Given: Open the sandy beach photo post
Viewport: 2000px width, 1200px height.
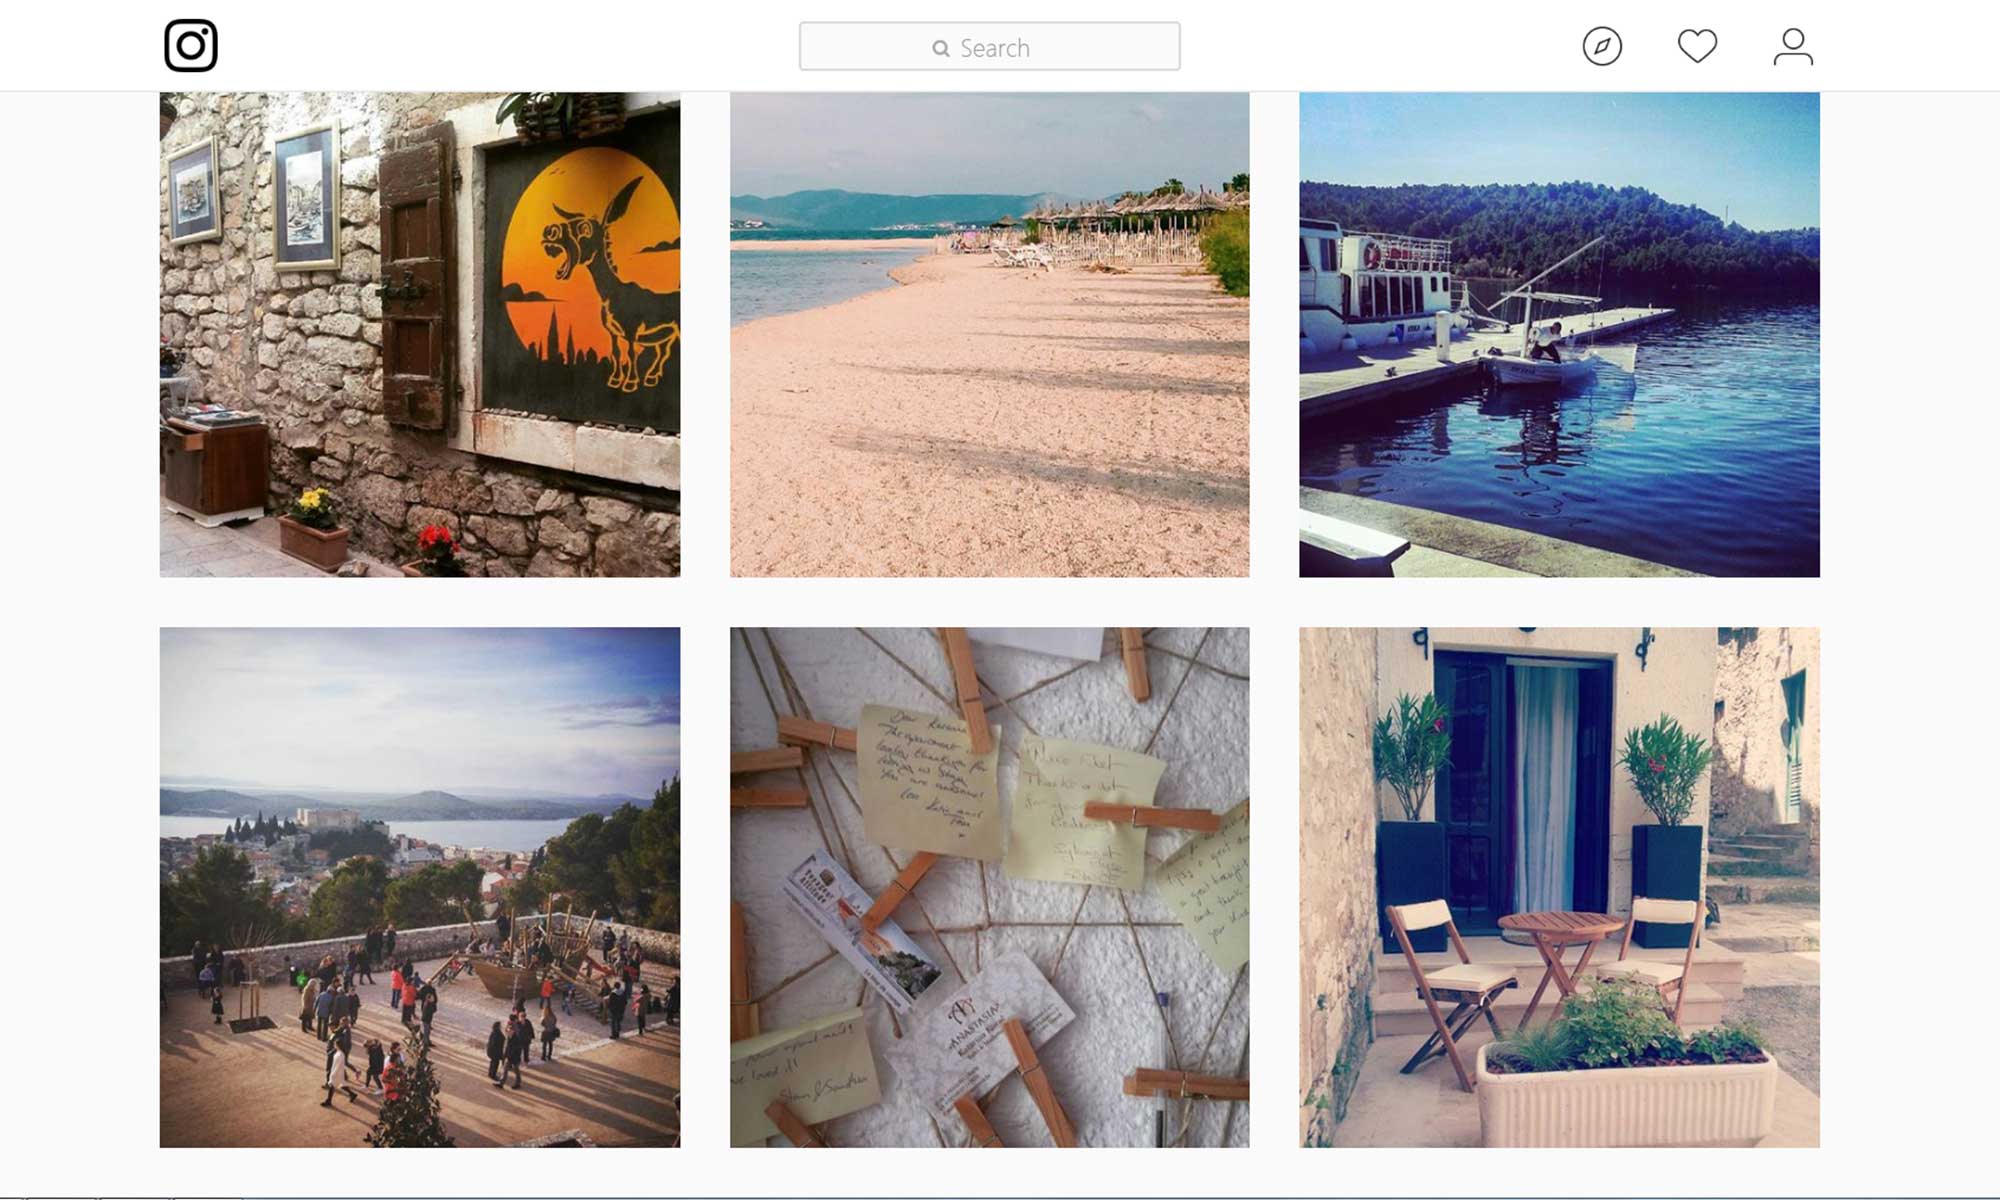Looking at the screenshot, I should click(x=989, y=335).
